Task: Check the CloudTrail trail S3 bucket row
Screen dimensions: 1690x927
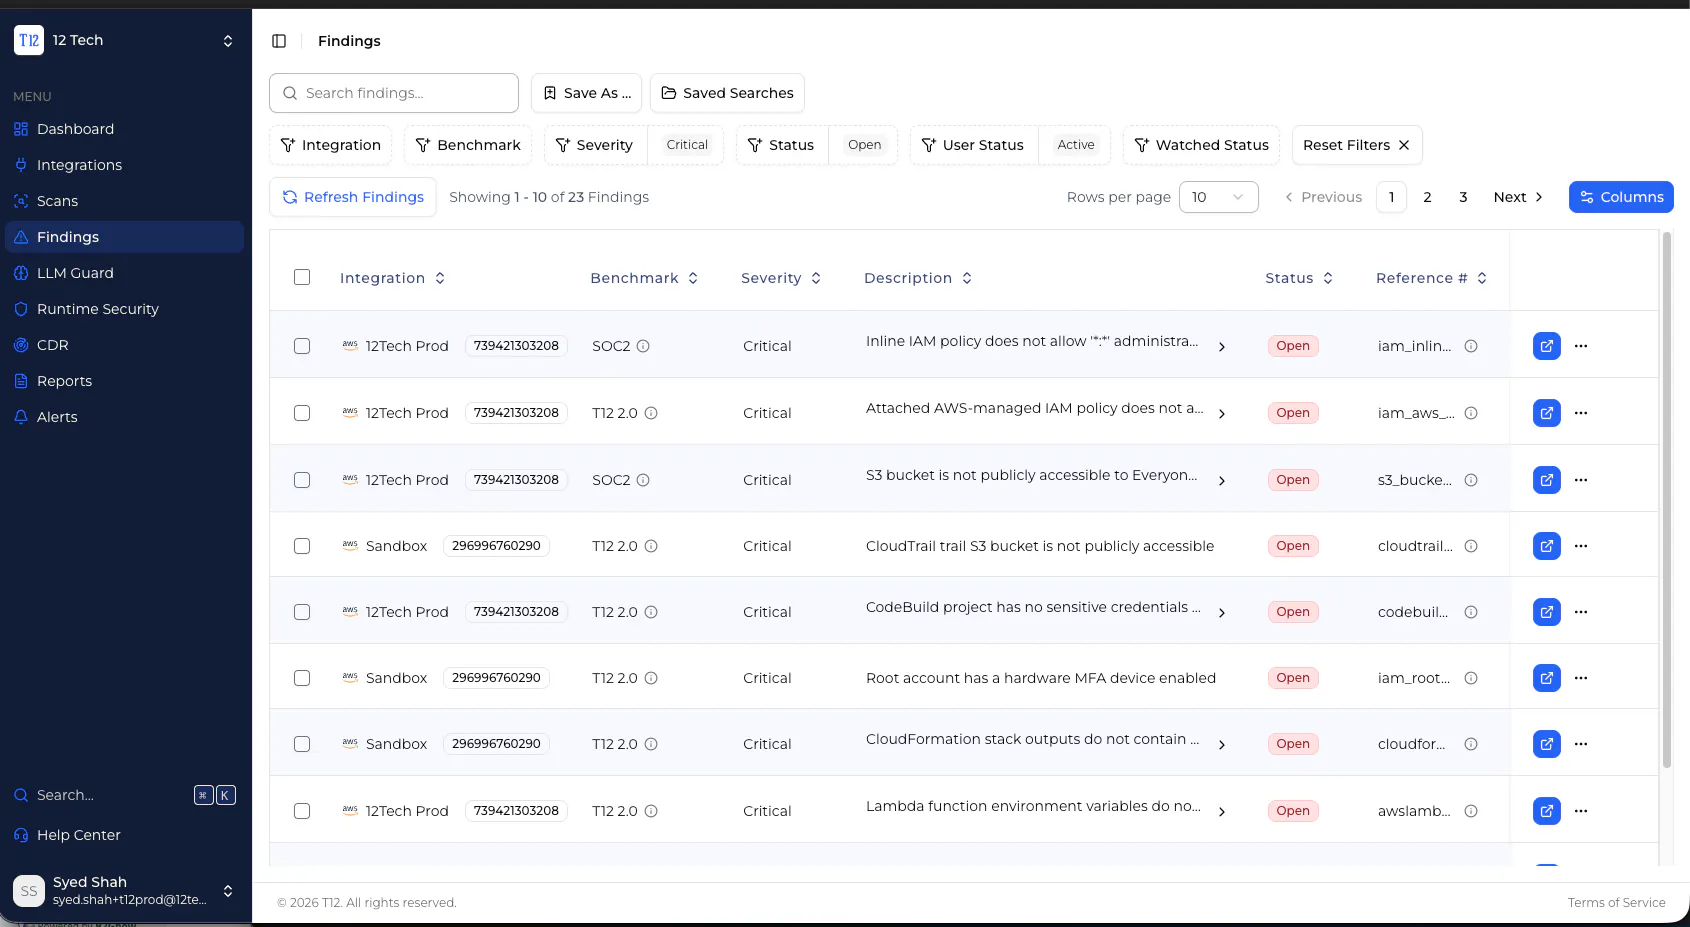Action: click(x=302, y=546)
